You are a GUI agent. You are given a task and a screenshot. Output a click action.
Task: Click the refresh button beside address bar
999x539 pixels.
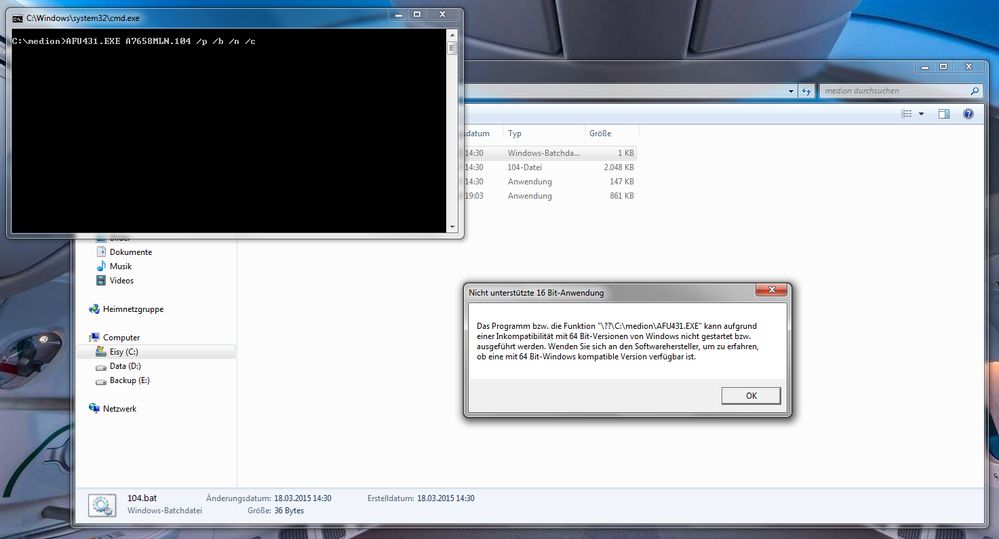(x=806, y=90)
